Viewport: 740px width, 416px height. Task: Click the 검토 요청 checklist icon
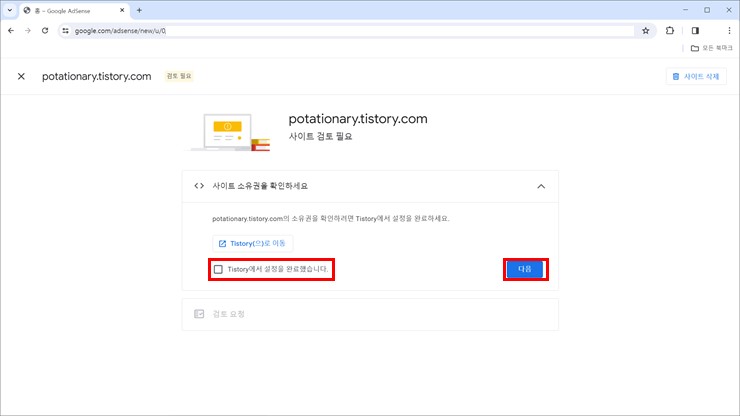pyautogui.click(x=199, y=314)
